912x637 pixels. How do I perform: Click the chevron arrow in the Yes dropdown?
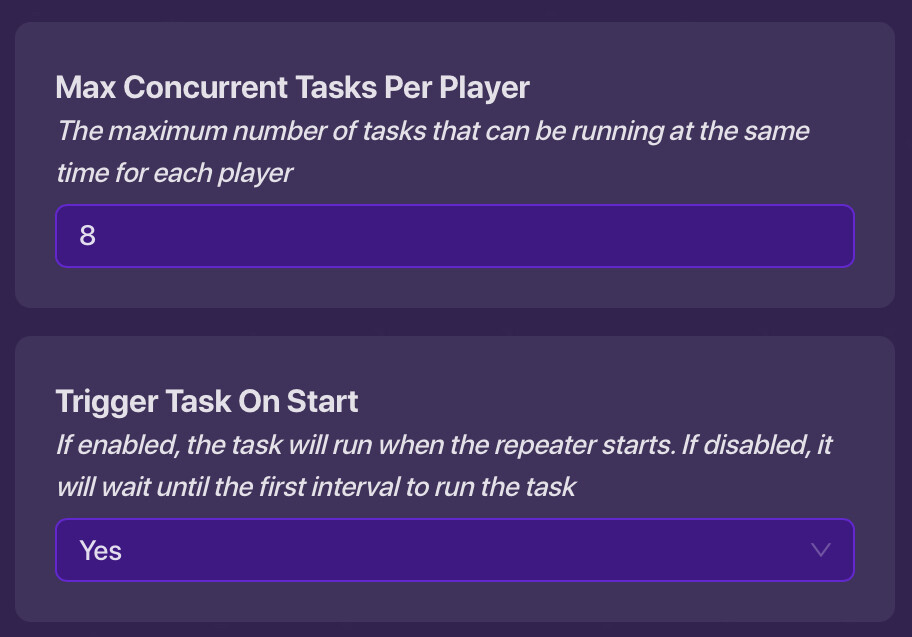821,549
